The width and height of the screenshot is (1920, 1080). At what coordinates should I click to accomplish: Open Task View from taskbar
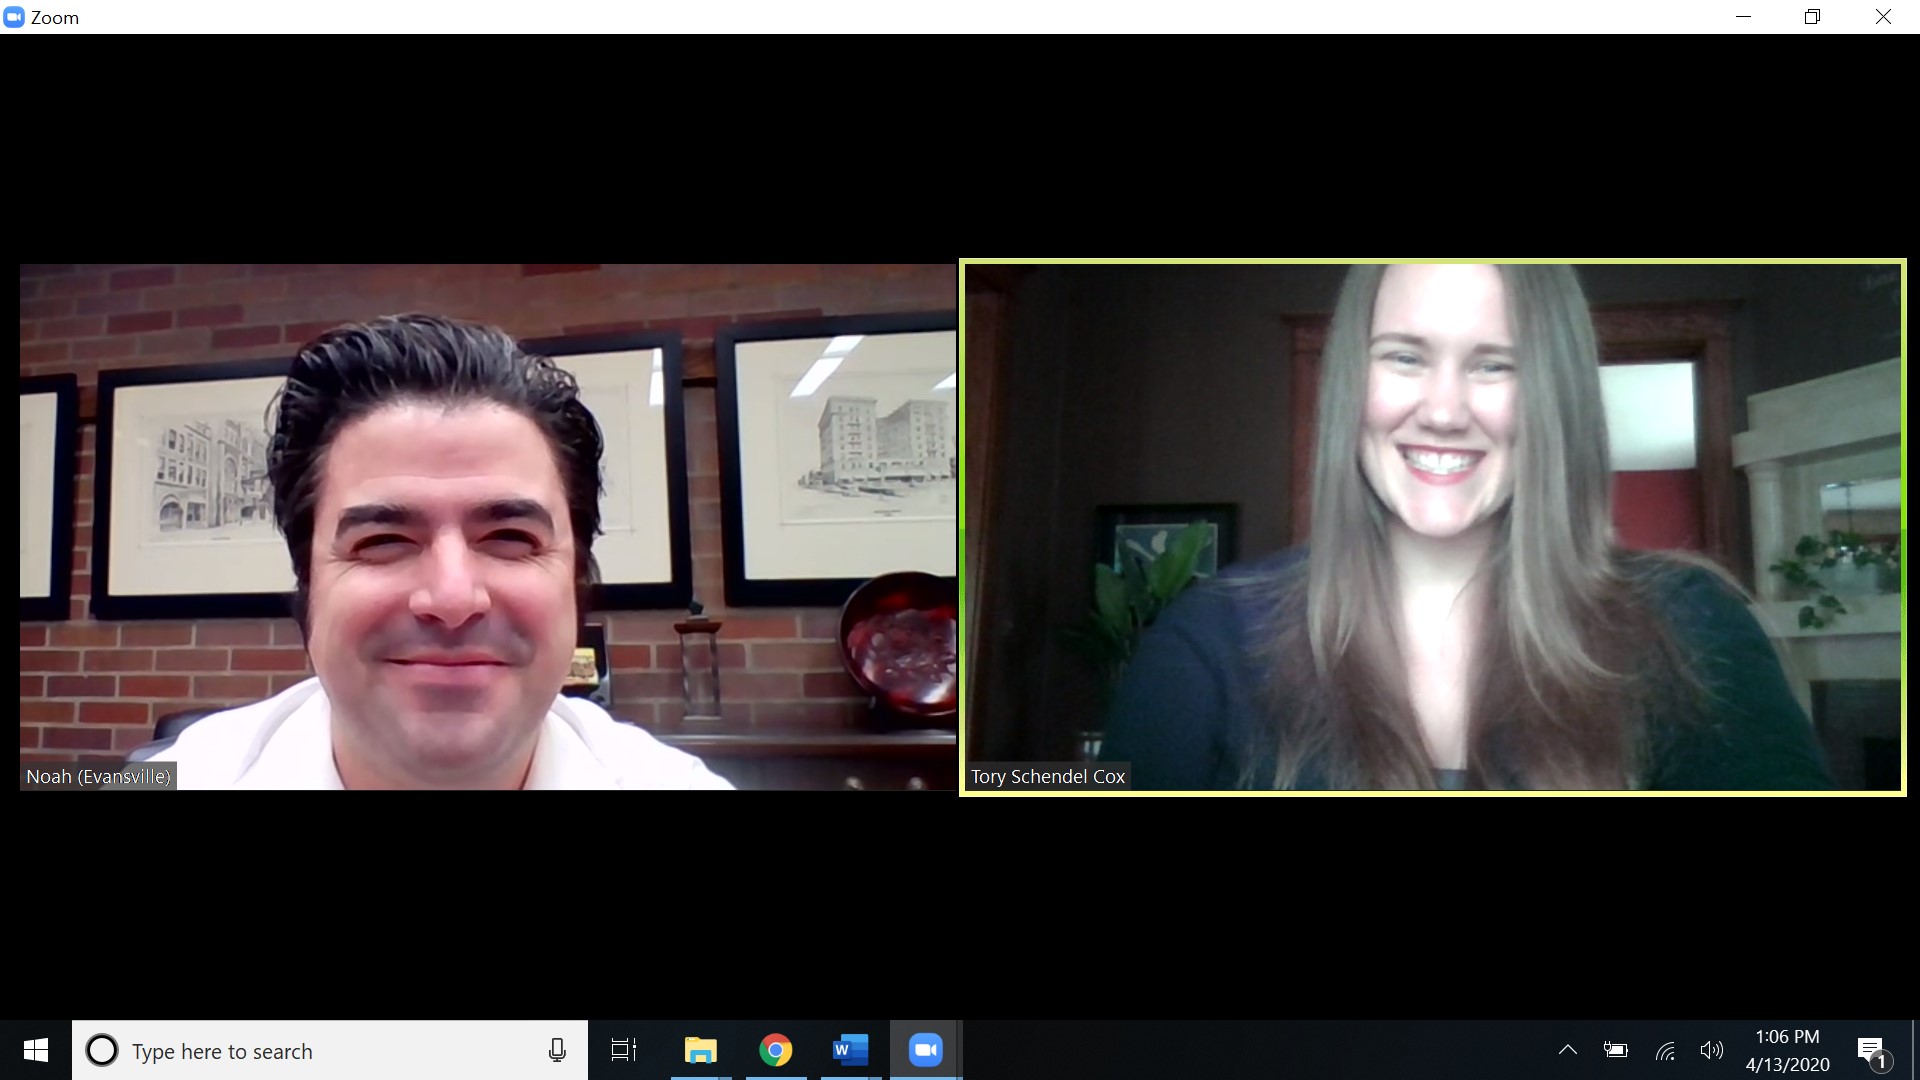click(x=624, y=1050)
